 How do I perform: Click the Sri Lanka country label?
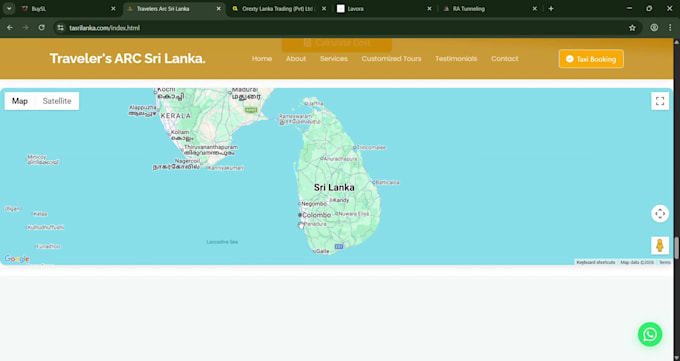[x=334, y=187]
